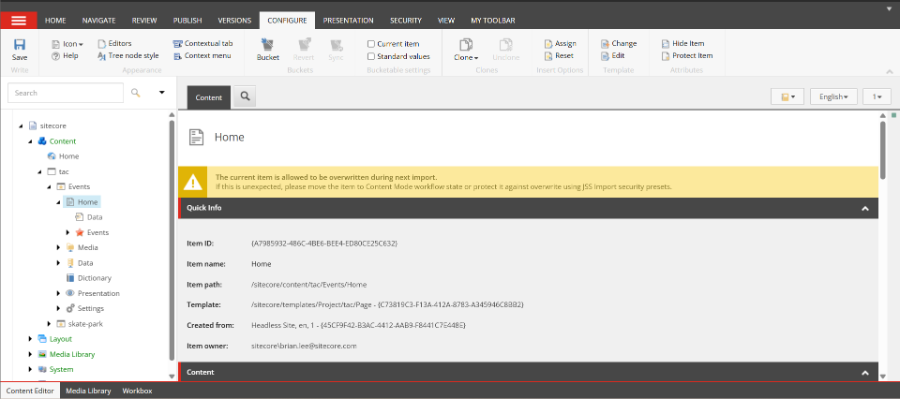Enable the Current item checkbox
Image resolution: width=900 pixels, height=399 pixels.
coord(371,44)
